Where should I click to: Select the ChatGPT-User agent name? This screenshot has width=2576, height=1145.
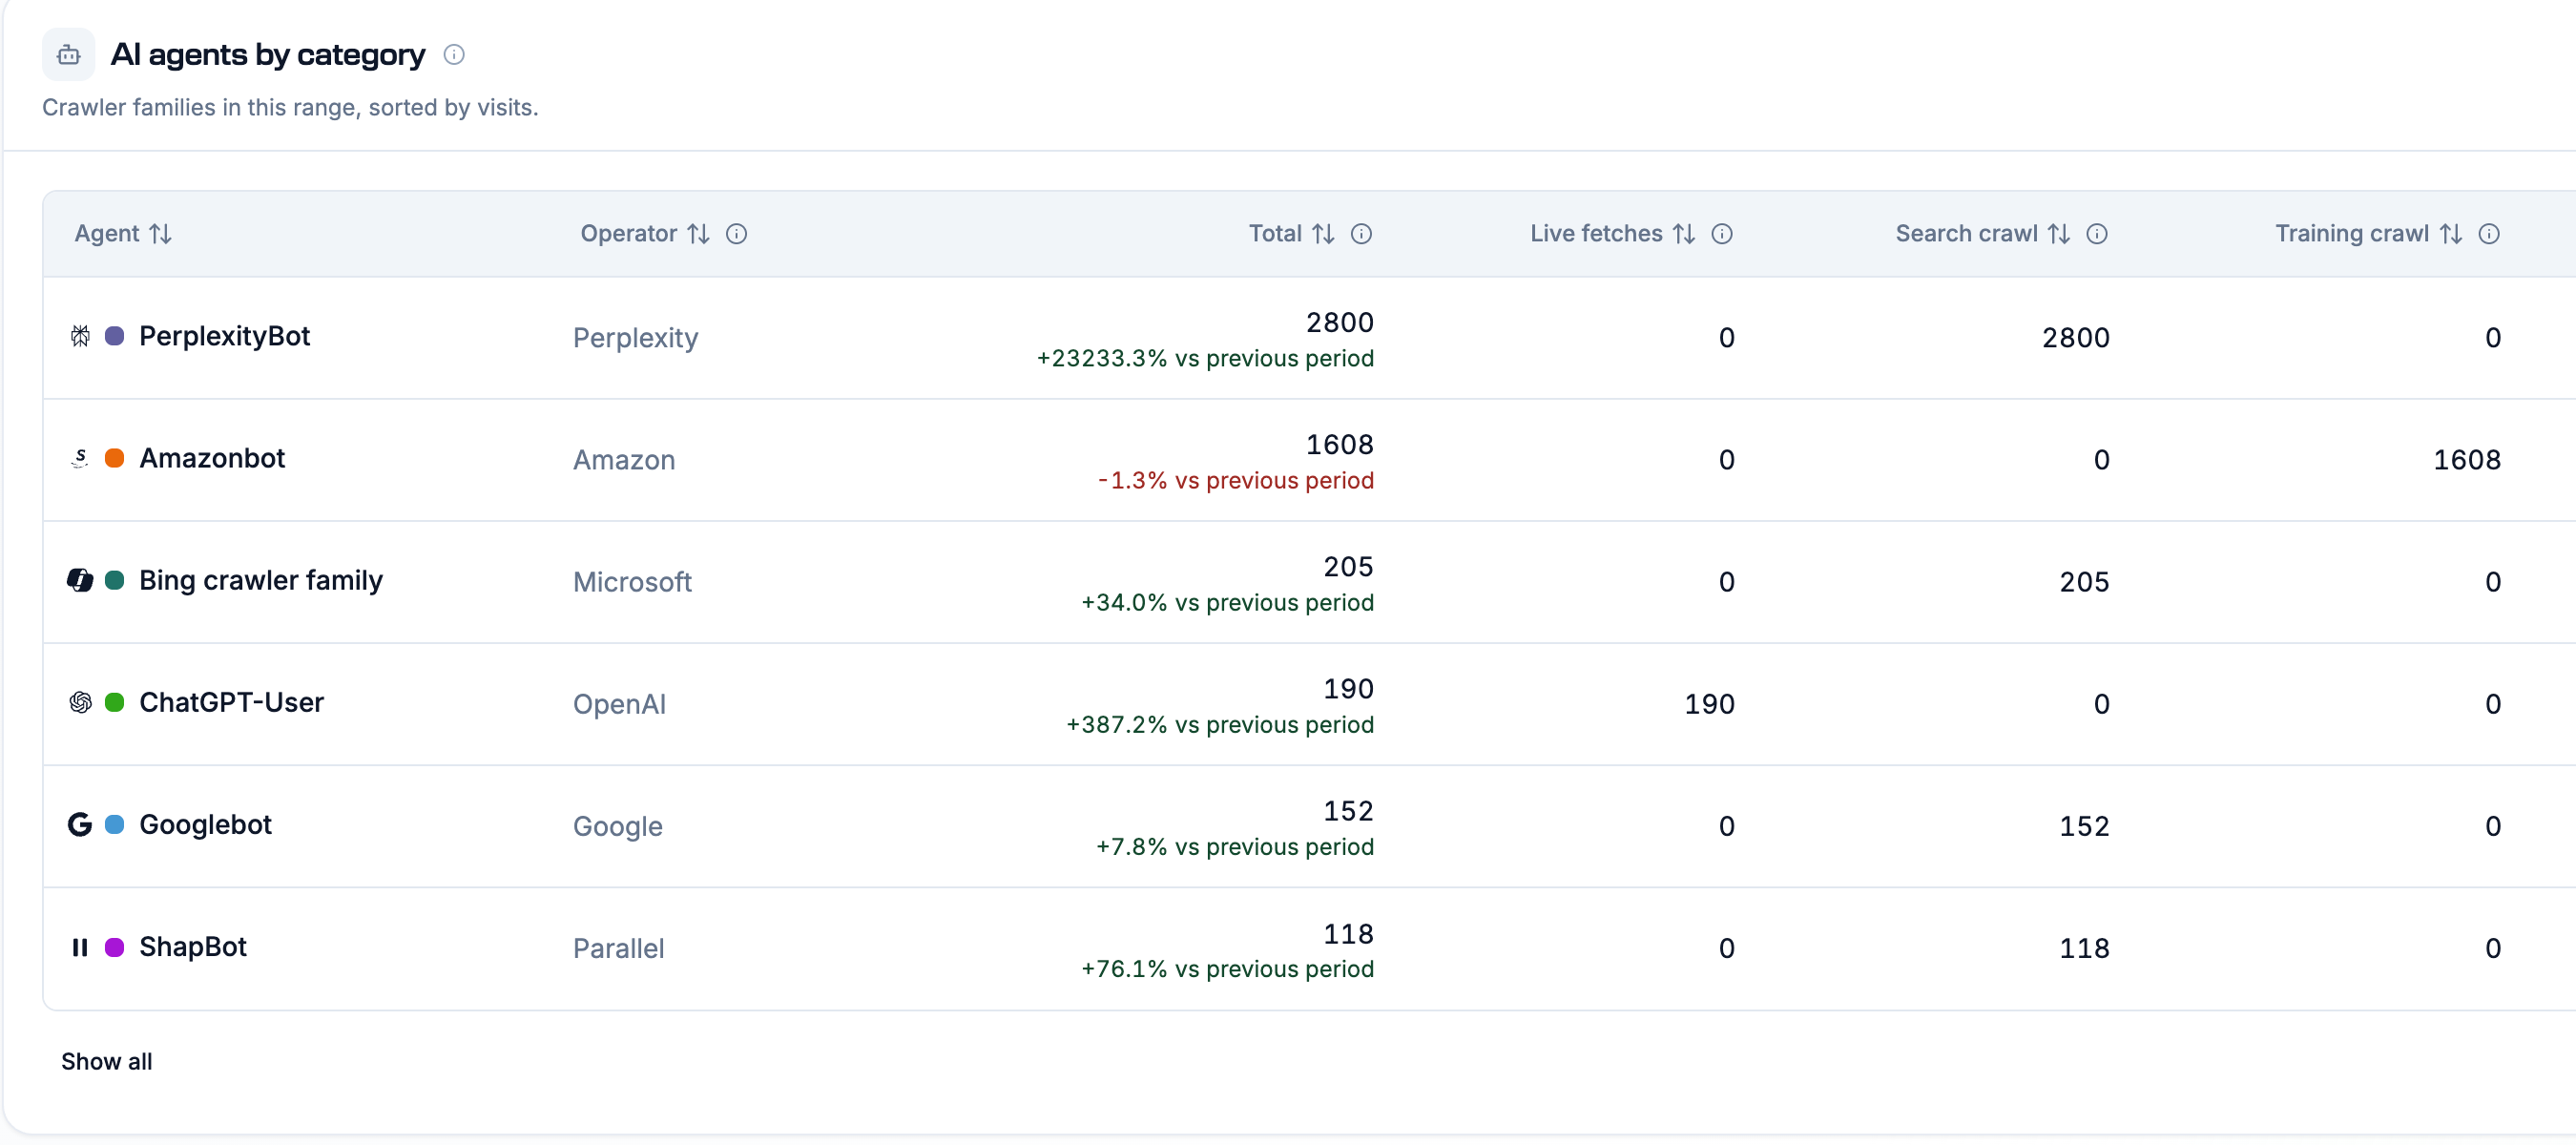(x=231, y=702)
